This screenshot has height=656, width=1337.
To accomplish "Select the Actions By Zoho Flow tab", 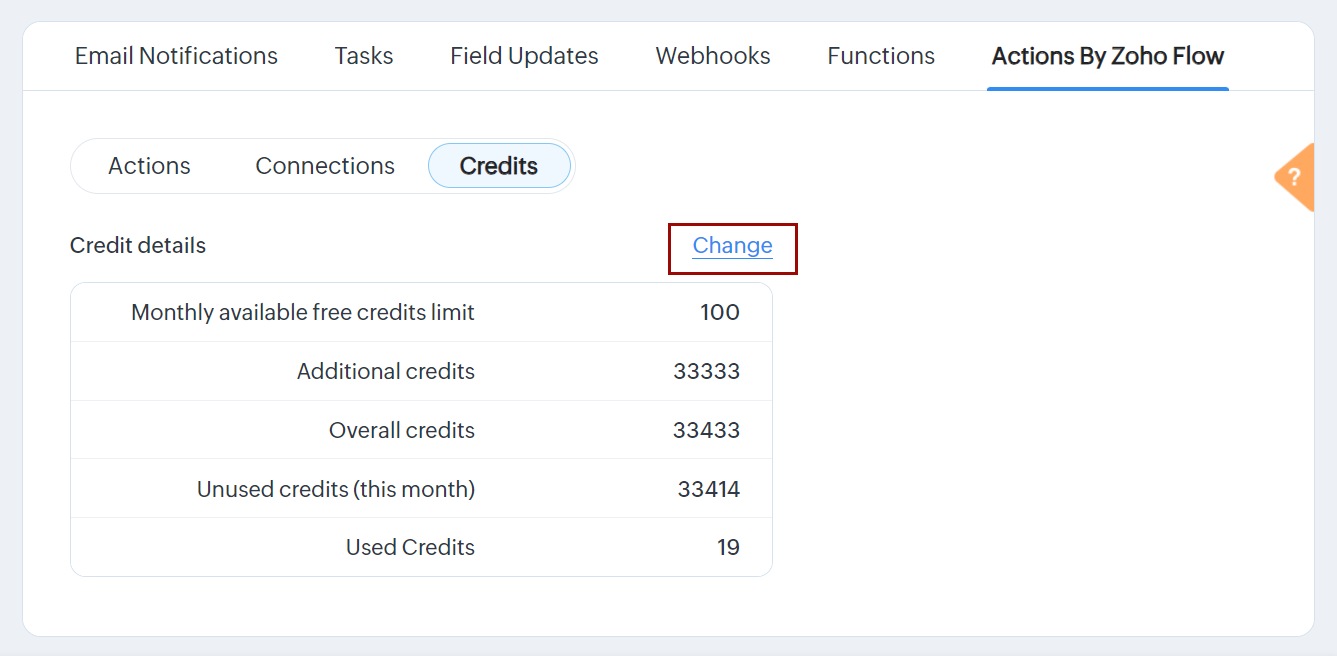I will 1107,56.
